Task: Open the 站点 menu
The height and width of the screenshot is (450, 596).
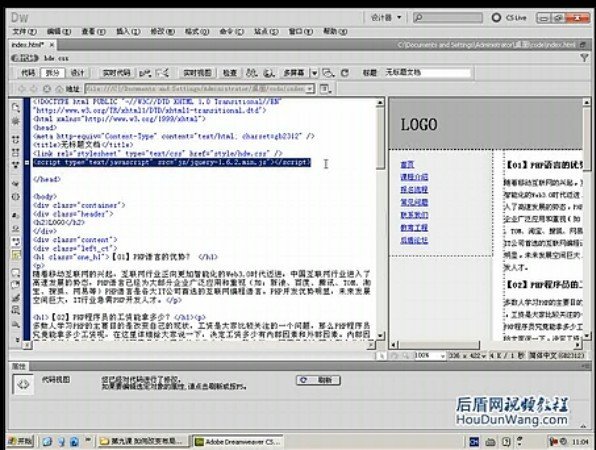Action: [x=266, y=32]
